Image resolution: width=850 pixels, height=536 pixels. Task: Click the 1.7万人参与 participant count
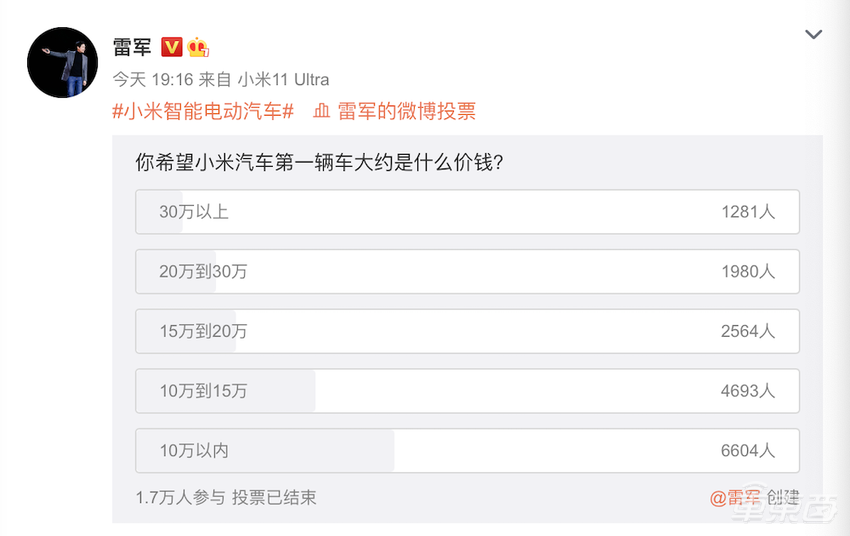point(180,497)
